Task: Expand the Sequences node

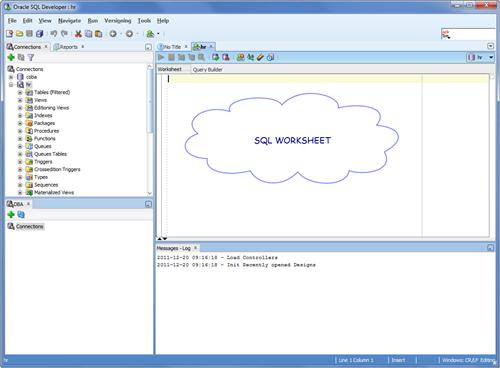Action: 20,185
